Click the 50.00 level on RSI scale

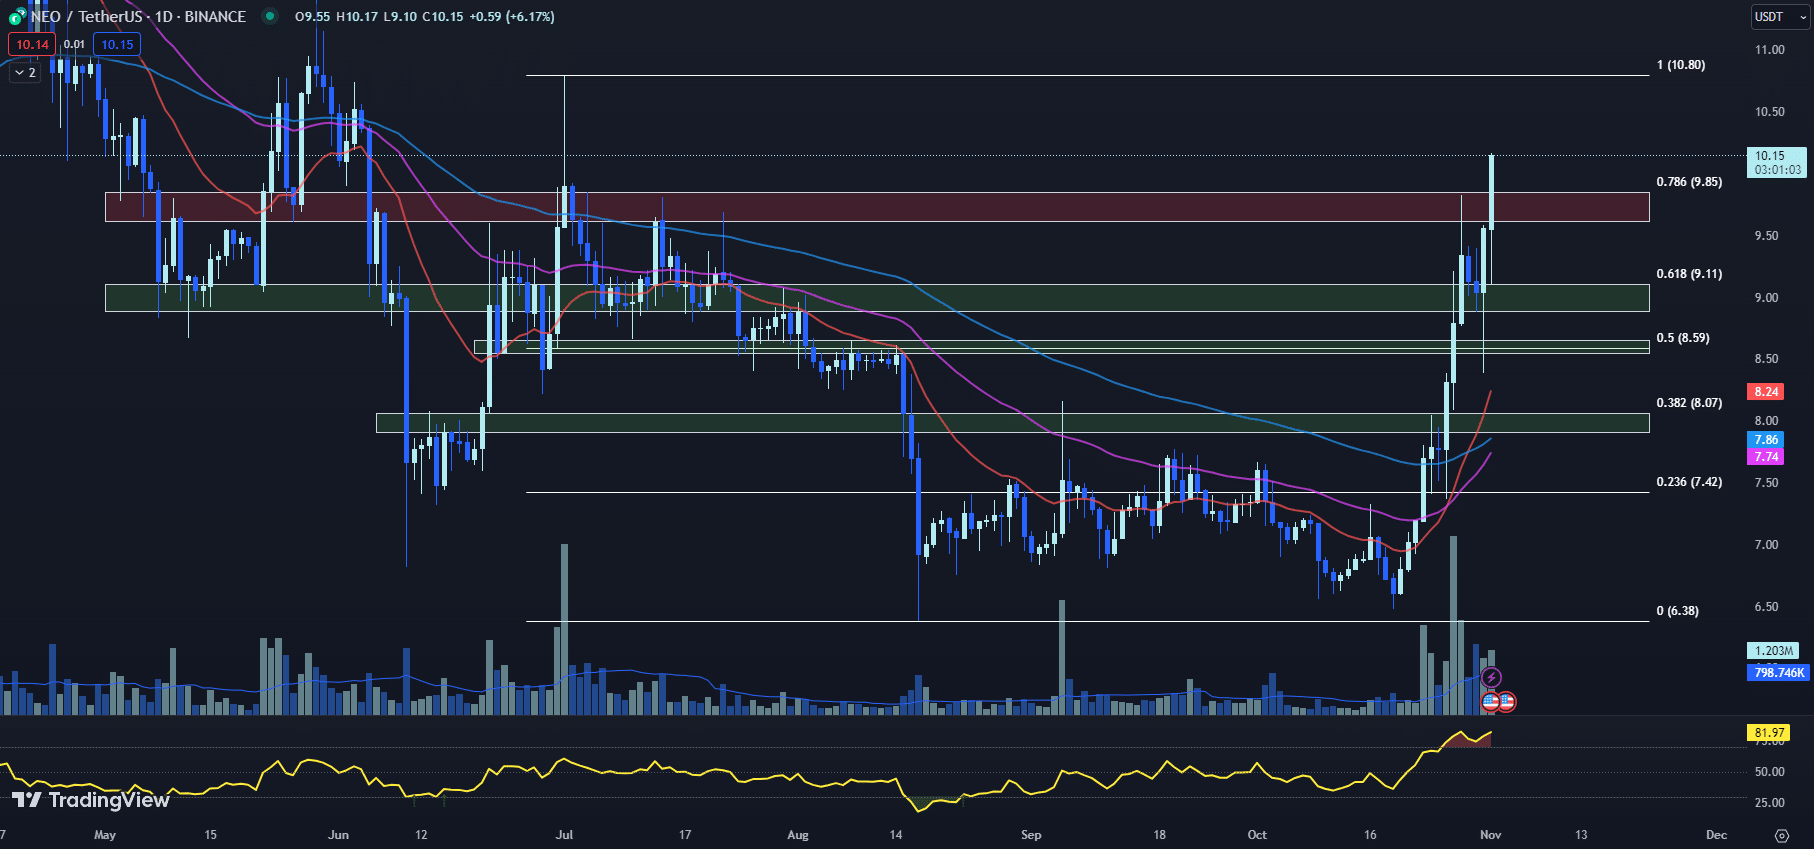click(1769, 772)
